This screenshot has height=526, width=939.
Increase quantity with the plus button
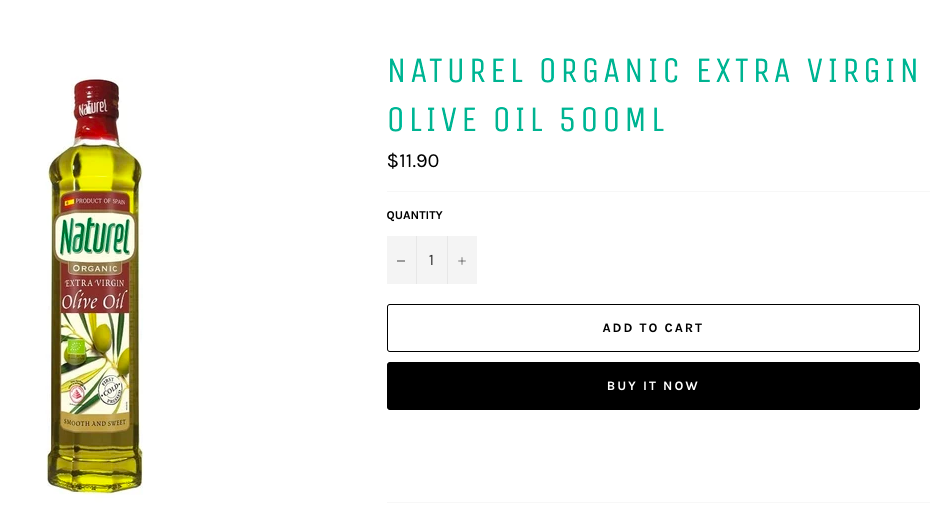[462, 260]
